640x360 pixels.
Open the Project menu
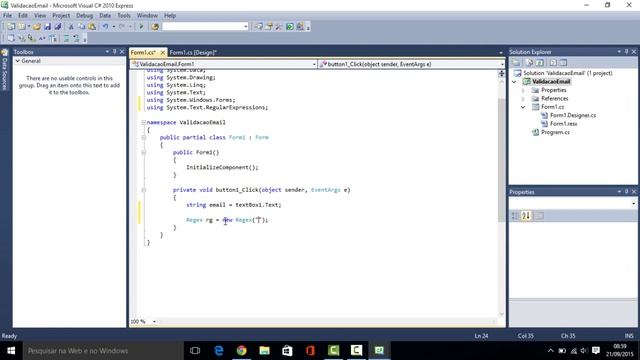coord(61,16)
